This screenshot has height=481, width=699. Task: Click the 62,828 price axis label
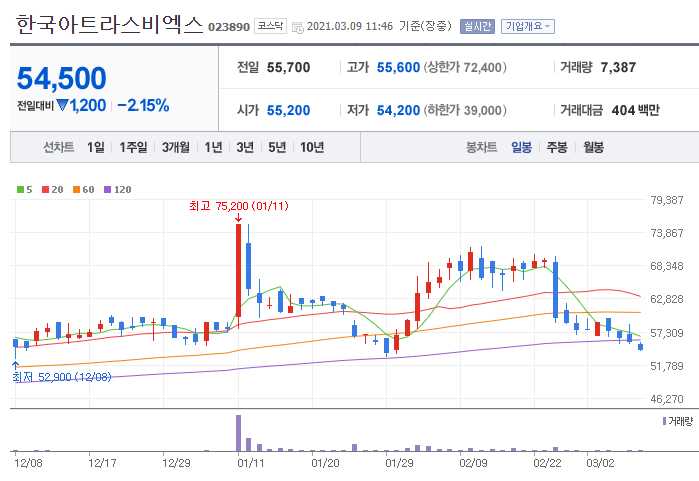click(x=666, y=299)
